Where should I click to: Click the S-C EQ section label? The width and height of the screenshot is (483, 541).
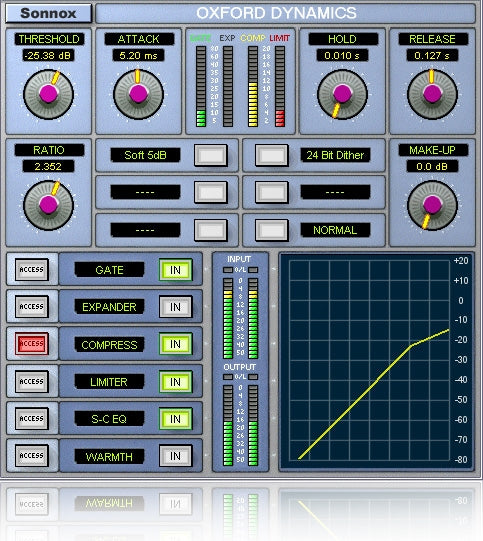pos(109,419)
